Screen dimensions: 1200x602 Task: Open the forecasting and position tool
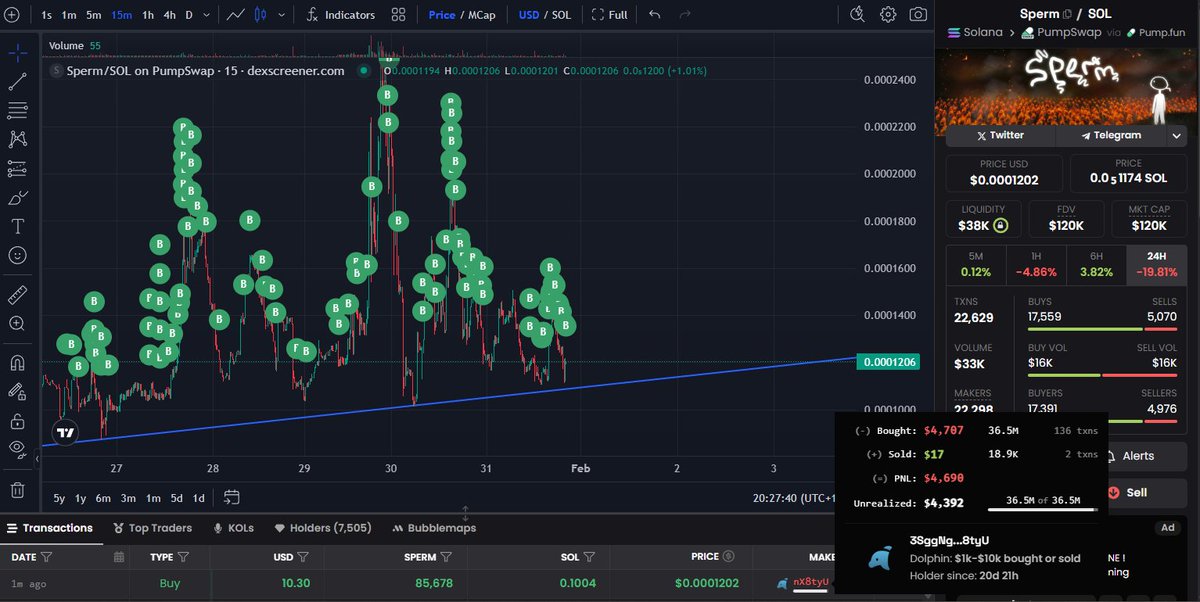[17, 169]
